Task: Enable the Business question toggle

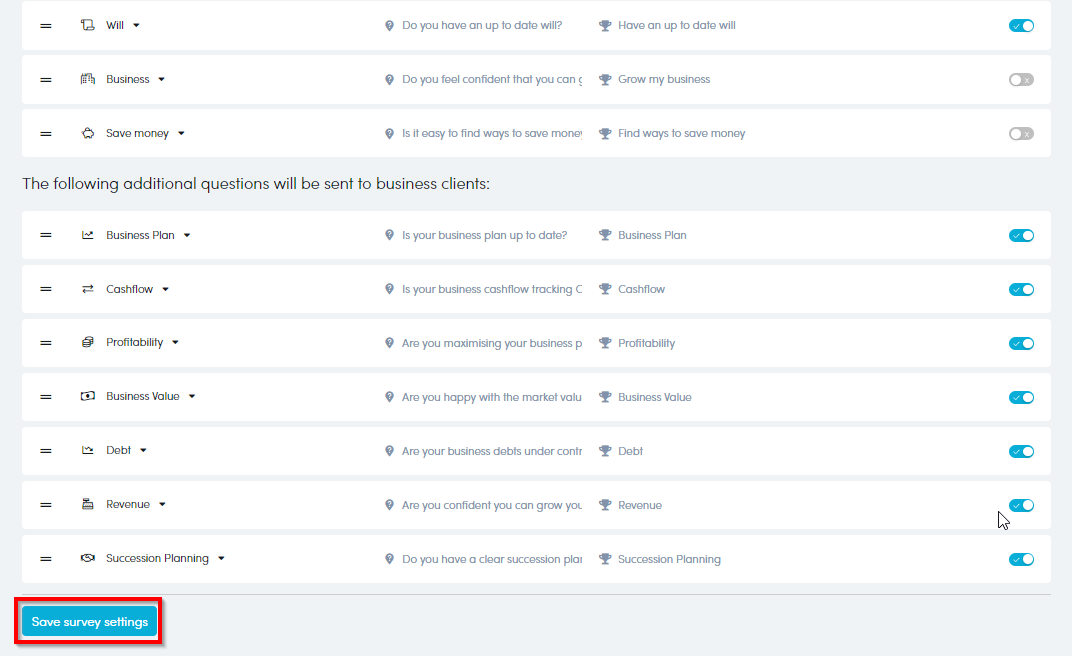Action: click(x=1021, y=80)
